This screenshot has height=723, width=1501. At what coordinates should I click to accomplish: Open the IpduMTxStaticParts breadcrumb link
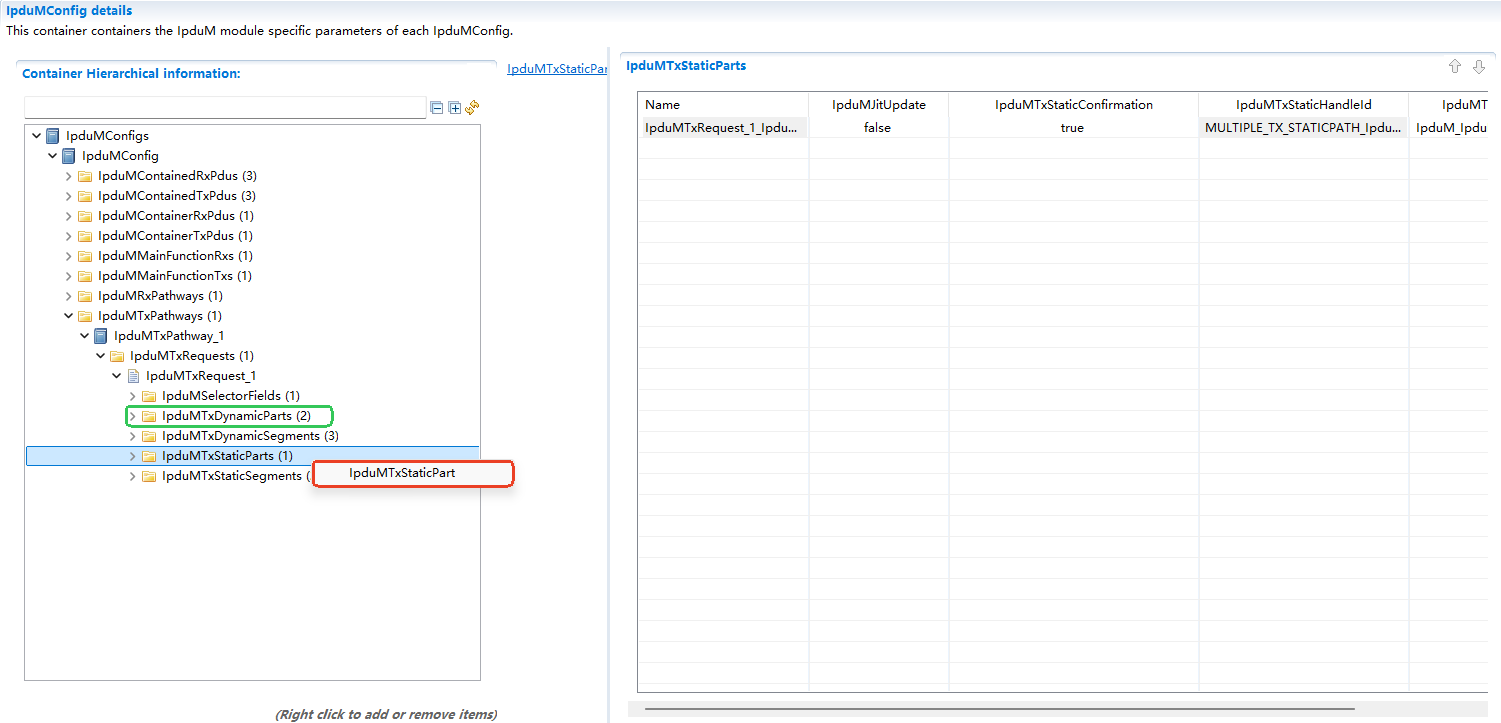point(557,69)
